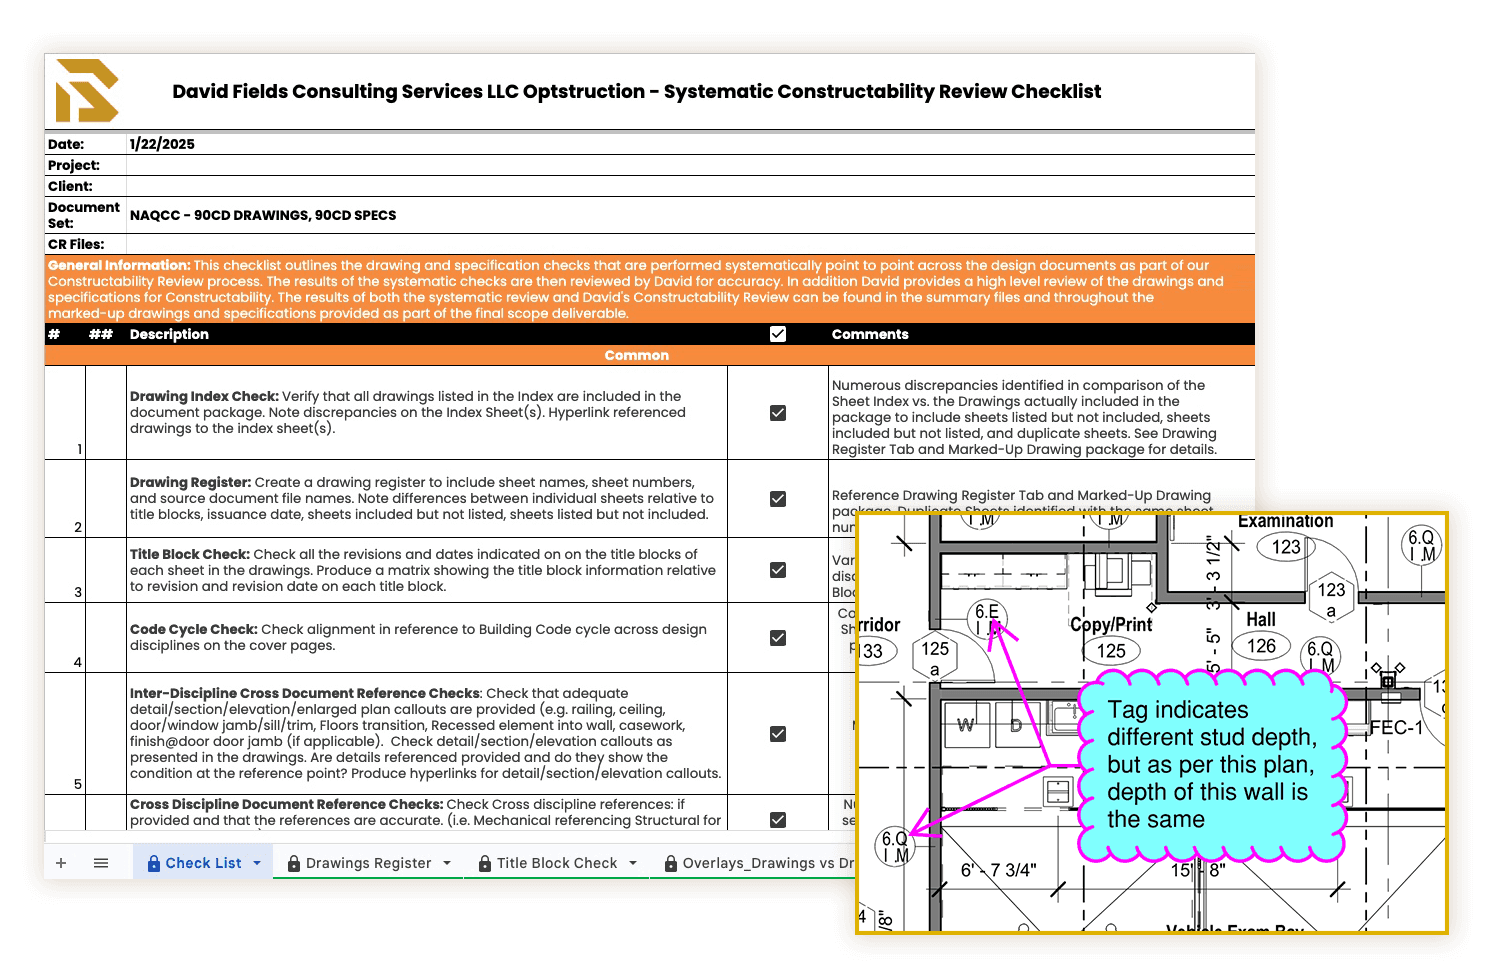The image size is (1506, 974).
Task: Click Copy/Print room 125 tag on plan
Action: (x=1111, y=651)
